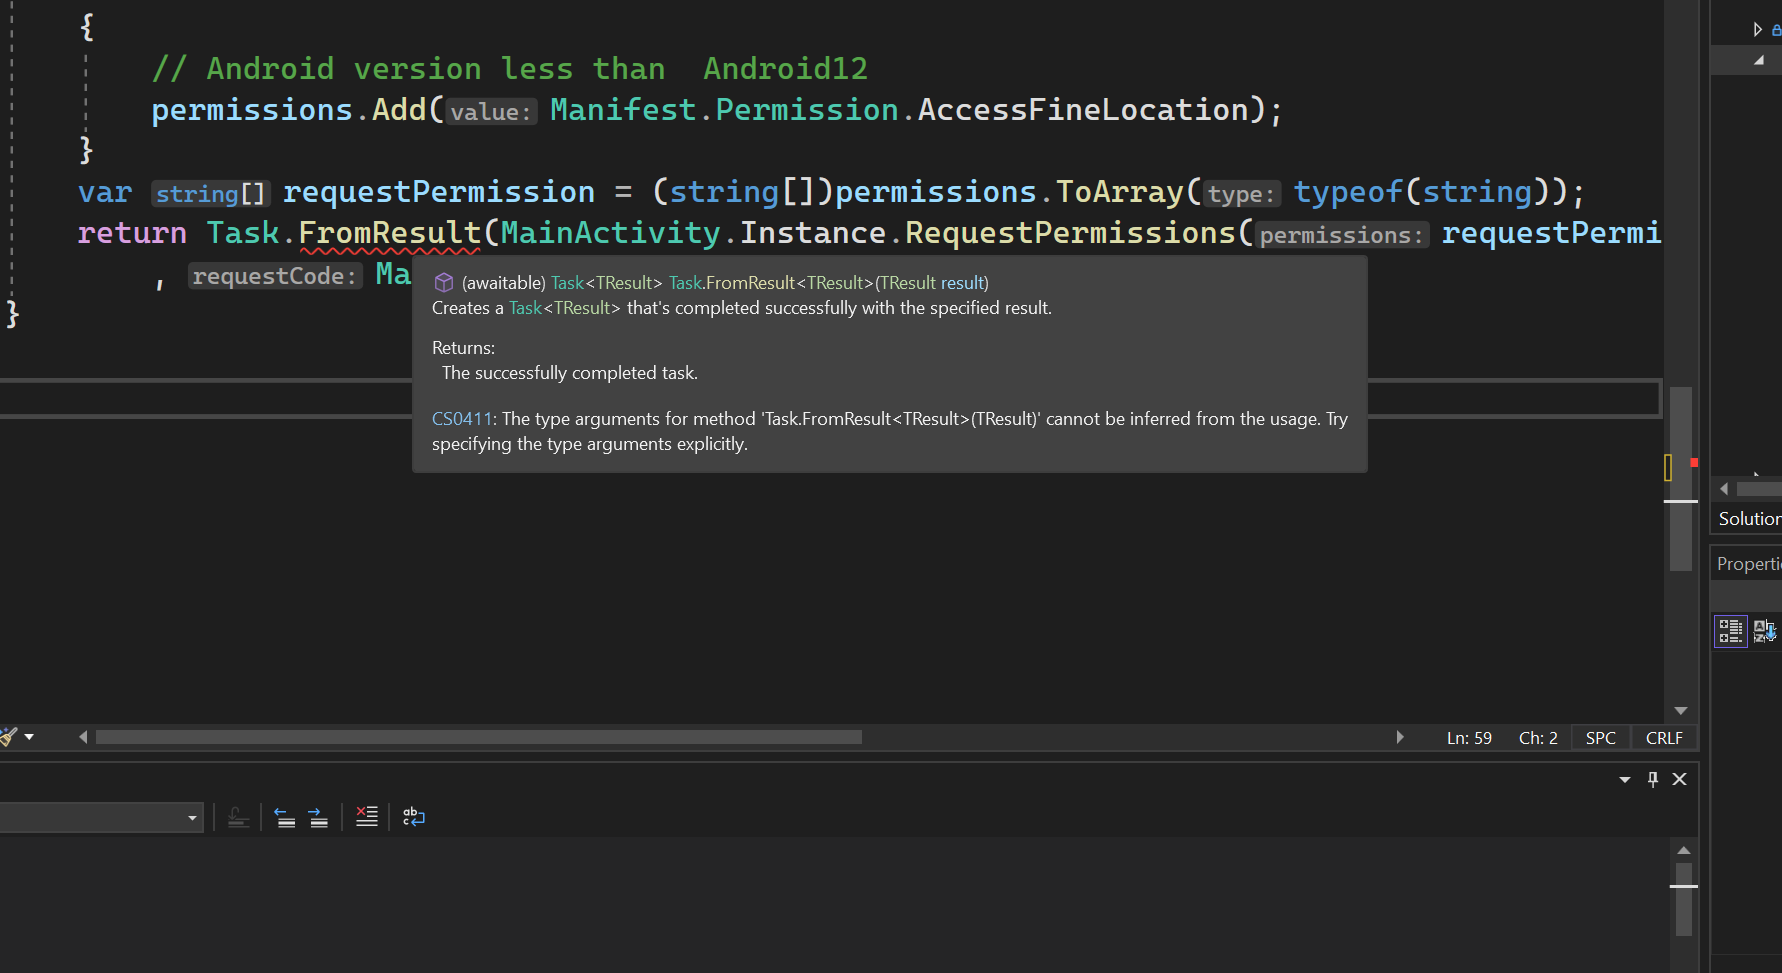1782x973 pixels.
Task: Open the Output panel options chevron menu
Action: (x=1624, y=779)
